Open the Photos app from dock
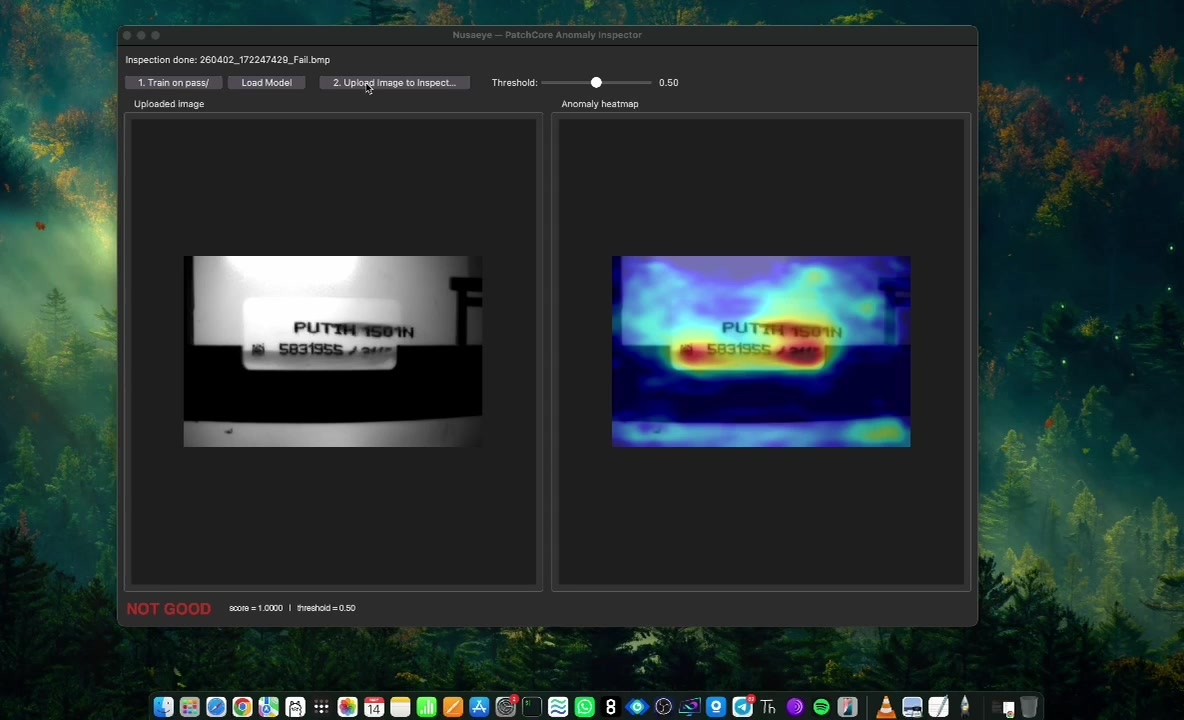The image size is (1184, 720). (x=347, y=707)
